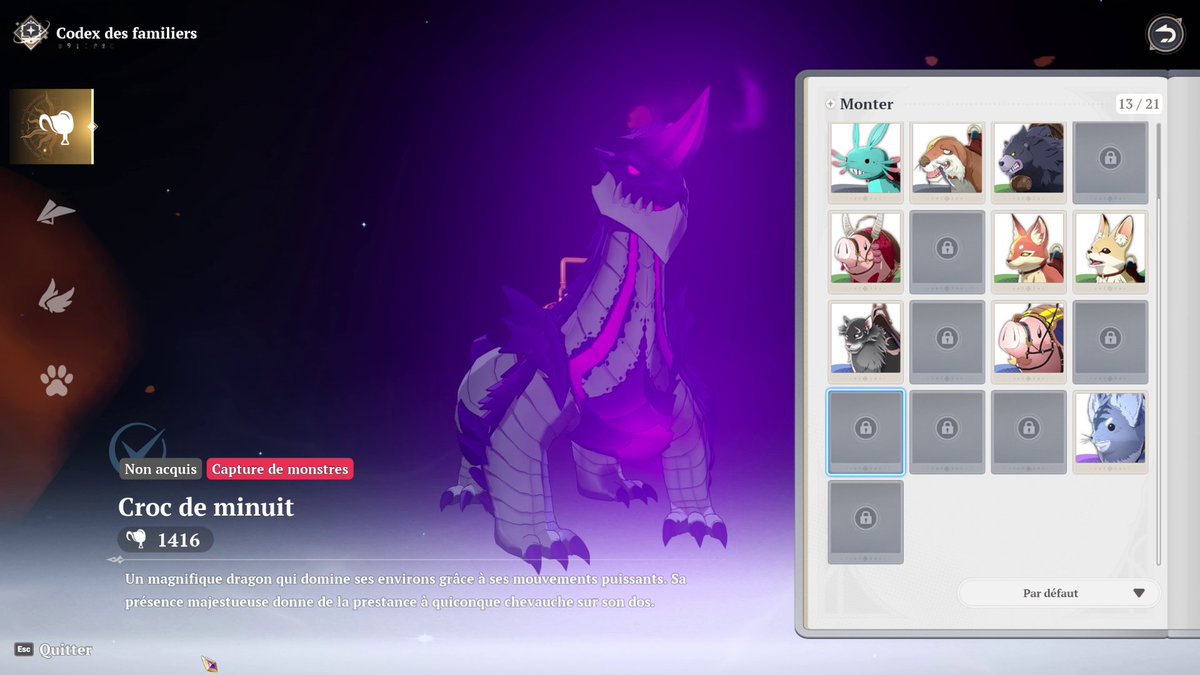Open the paw print pets category
The image size is (1200, 675).
[56, 380]
